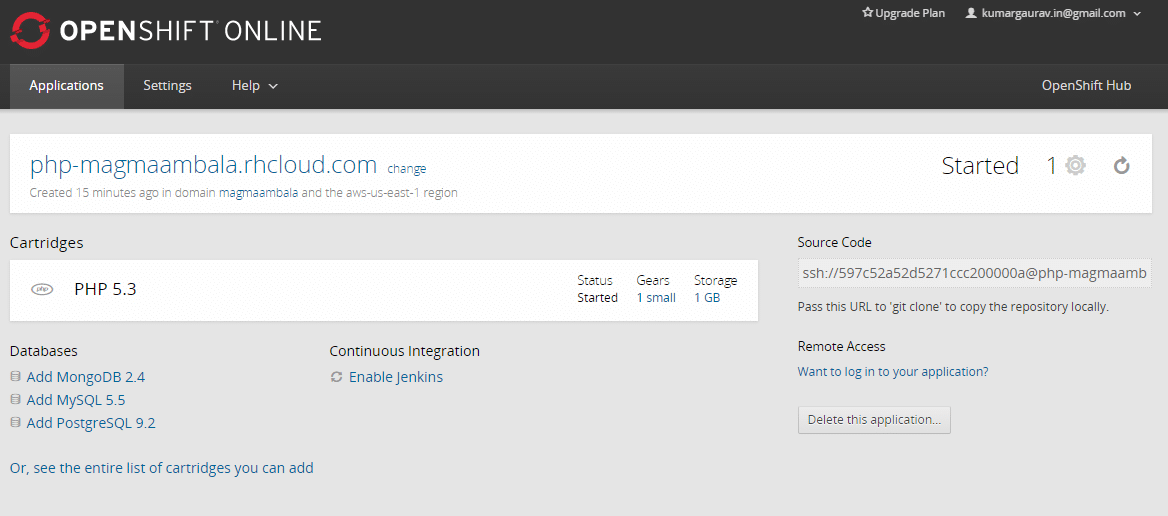The image size is (1168, 516).
Task: Click the gear count number 1
Action: [x=1052, y=165]
